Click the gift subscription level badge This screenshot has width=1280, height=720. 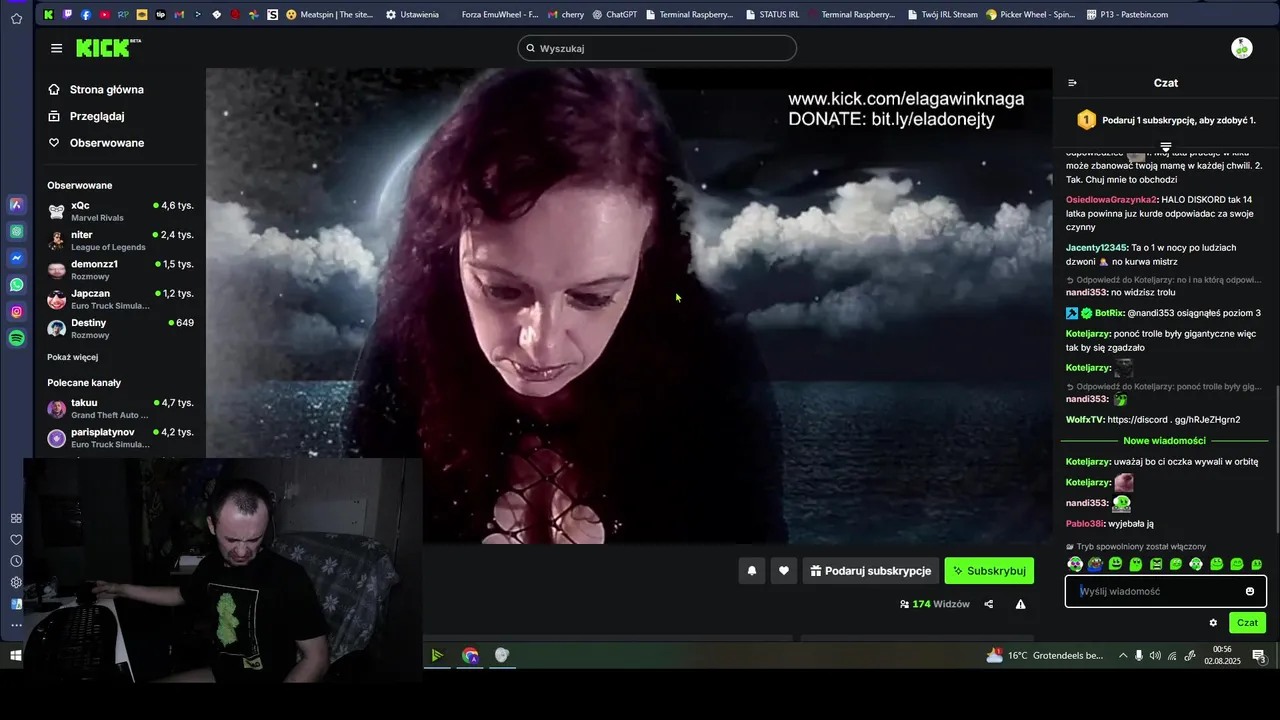click(1086, 120)
